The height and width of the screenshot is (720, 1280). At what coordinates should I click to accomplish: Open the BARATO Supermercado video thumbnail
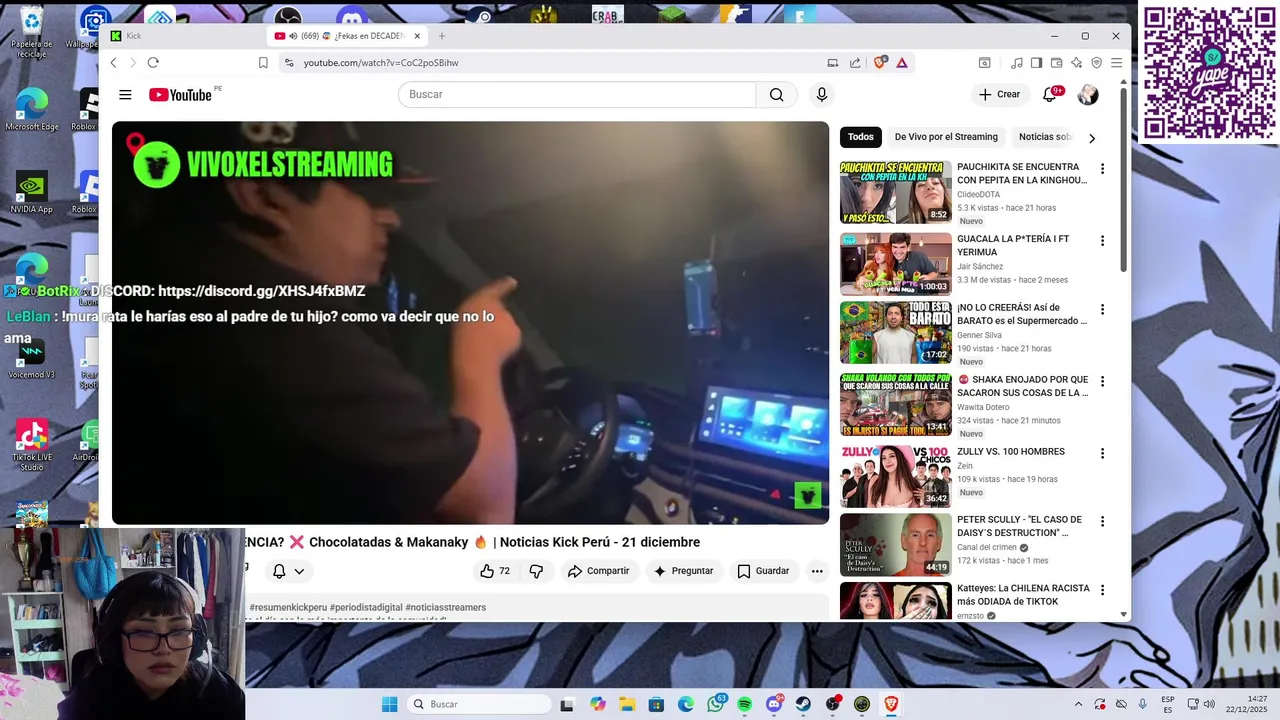(896, 333)
